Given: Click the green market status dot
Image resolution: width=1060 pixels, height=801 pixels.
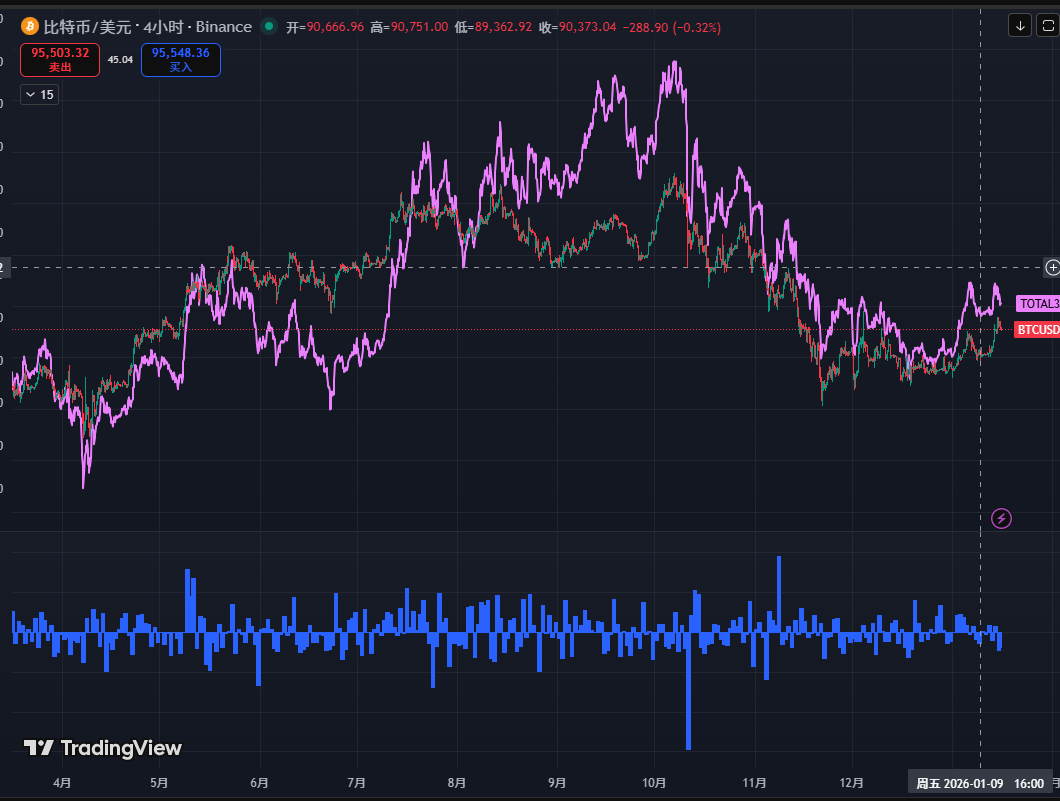Looking at the screenshot, I should (x=268, y=27).
